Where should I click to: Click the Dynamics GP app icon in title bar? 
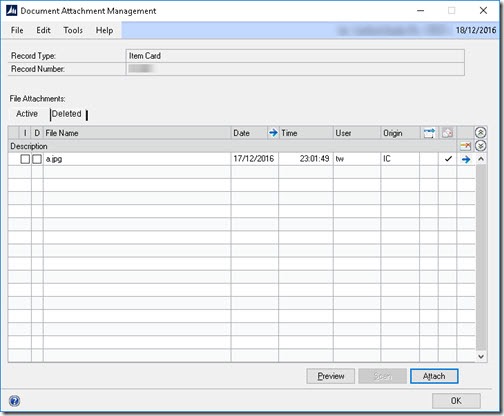click(11, 11)
